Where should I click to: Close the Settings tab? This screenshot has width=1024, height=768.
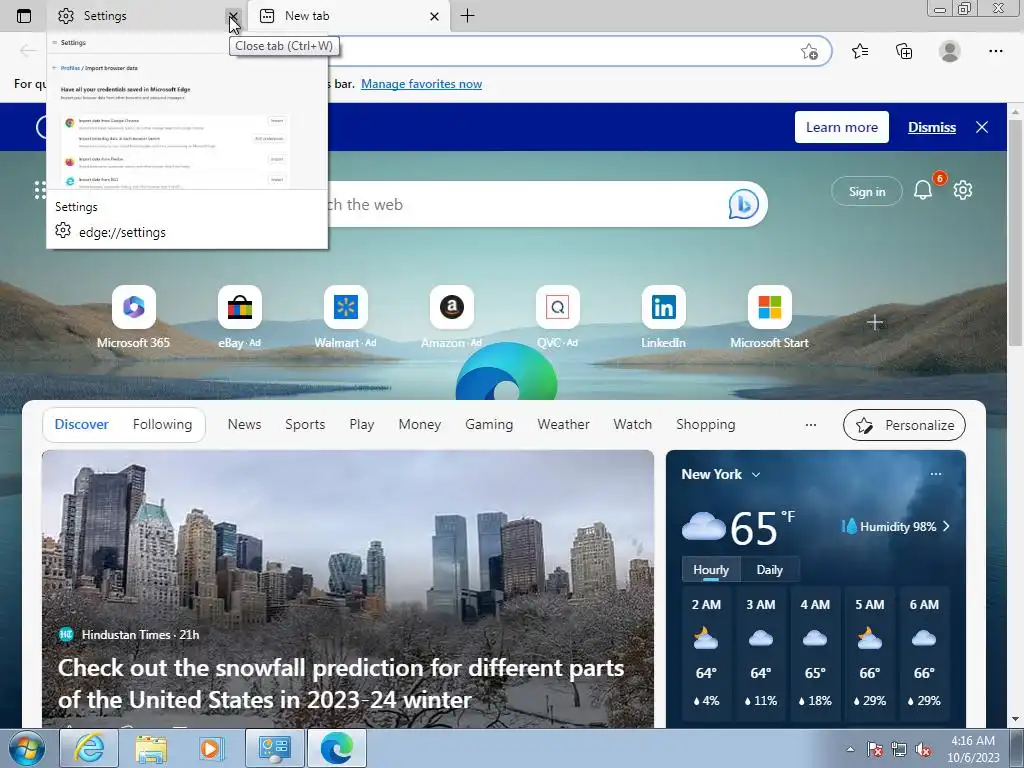[x=233, y=16]
